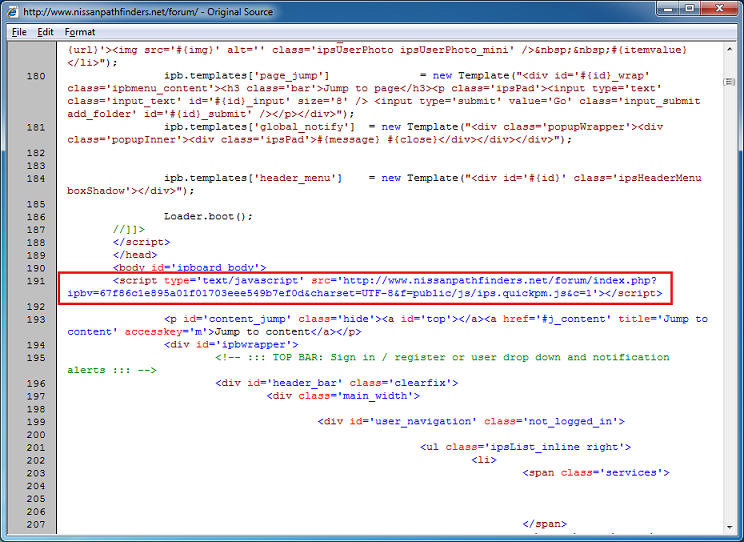Click the <li> tag on line 202
This screenshot has height=542, width=744.
point(484,460)
